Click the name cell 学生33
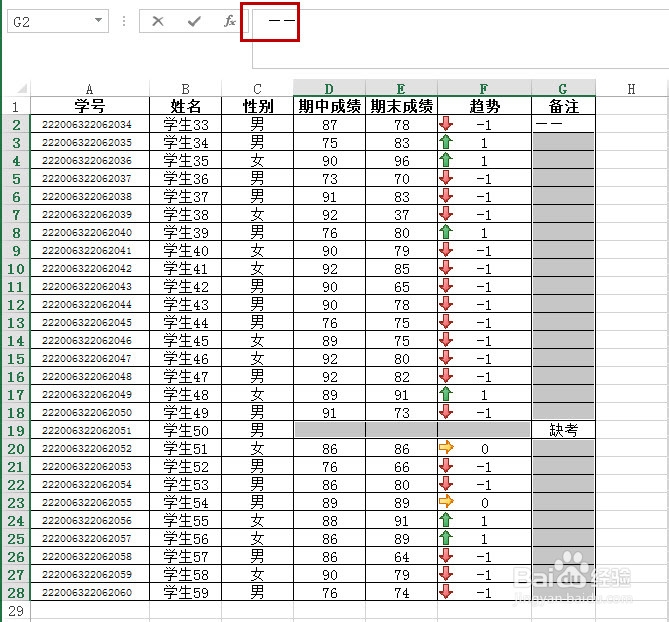 [x=185, y=125]
